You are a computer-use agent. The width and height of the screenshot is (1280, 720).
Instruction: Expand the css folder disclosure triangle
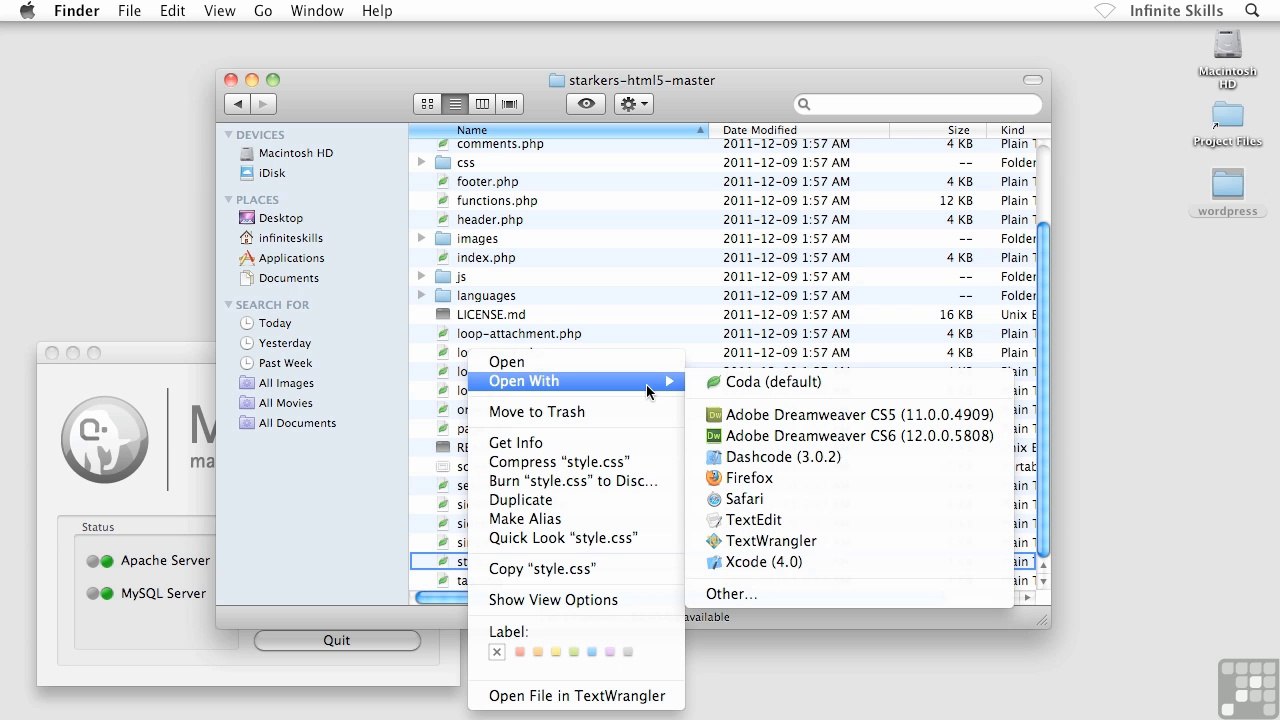422,162
